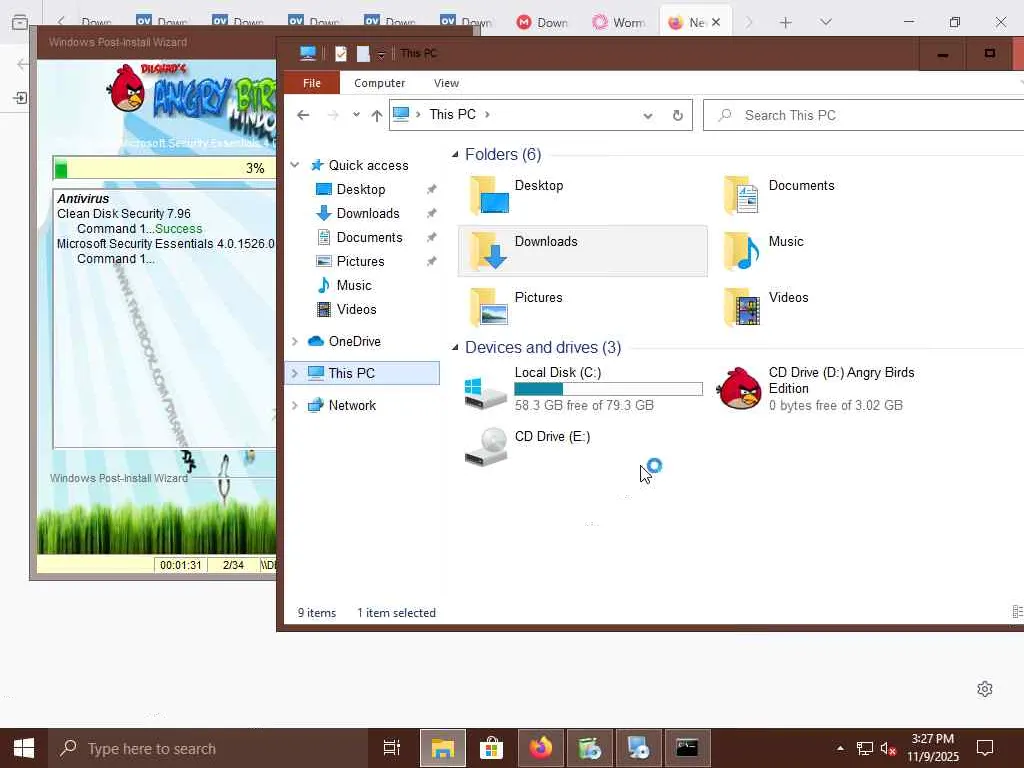Click the taskbar search box
The image size is (1024, 768).
pyautogui.click(x=208, y=748)
